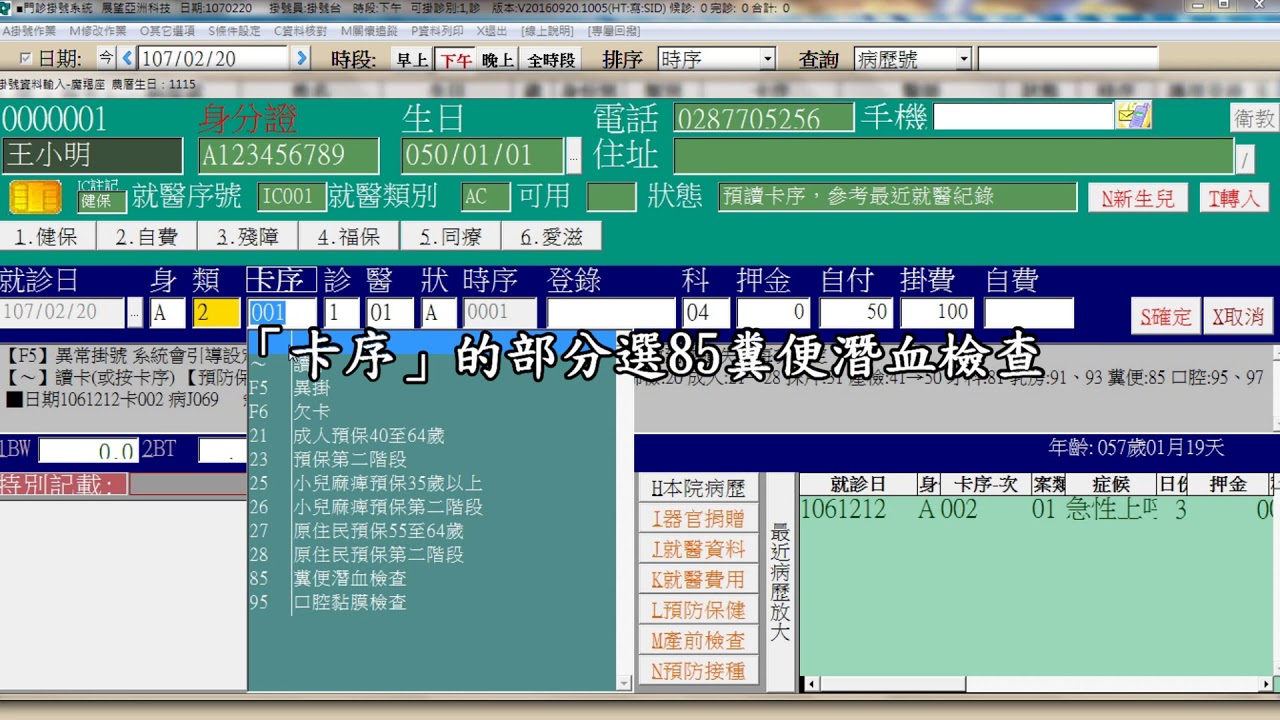Select 25 小兒麻痺預保35歲以上
Image resolution: width=1280 pixels, height=720 pixels.
[x=432, y=483]
